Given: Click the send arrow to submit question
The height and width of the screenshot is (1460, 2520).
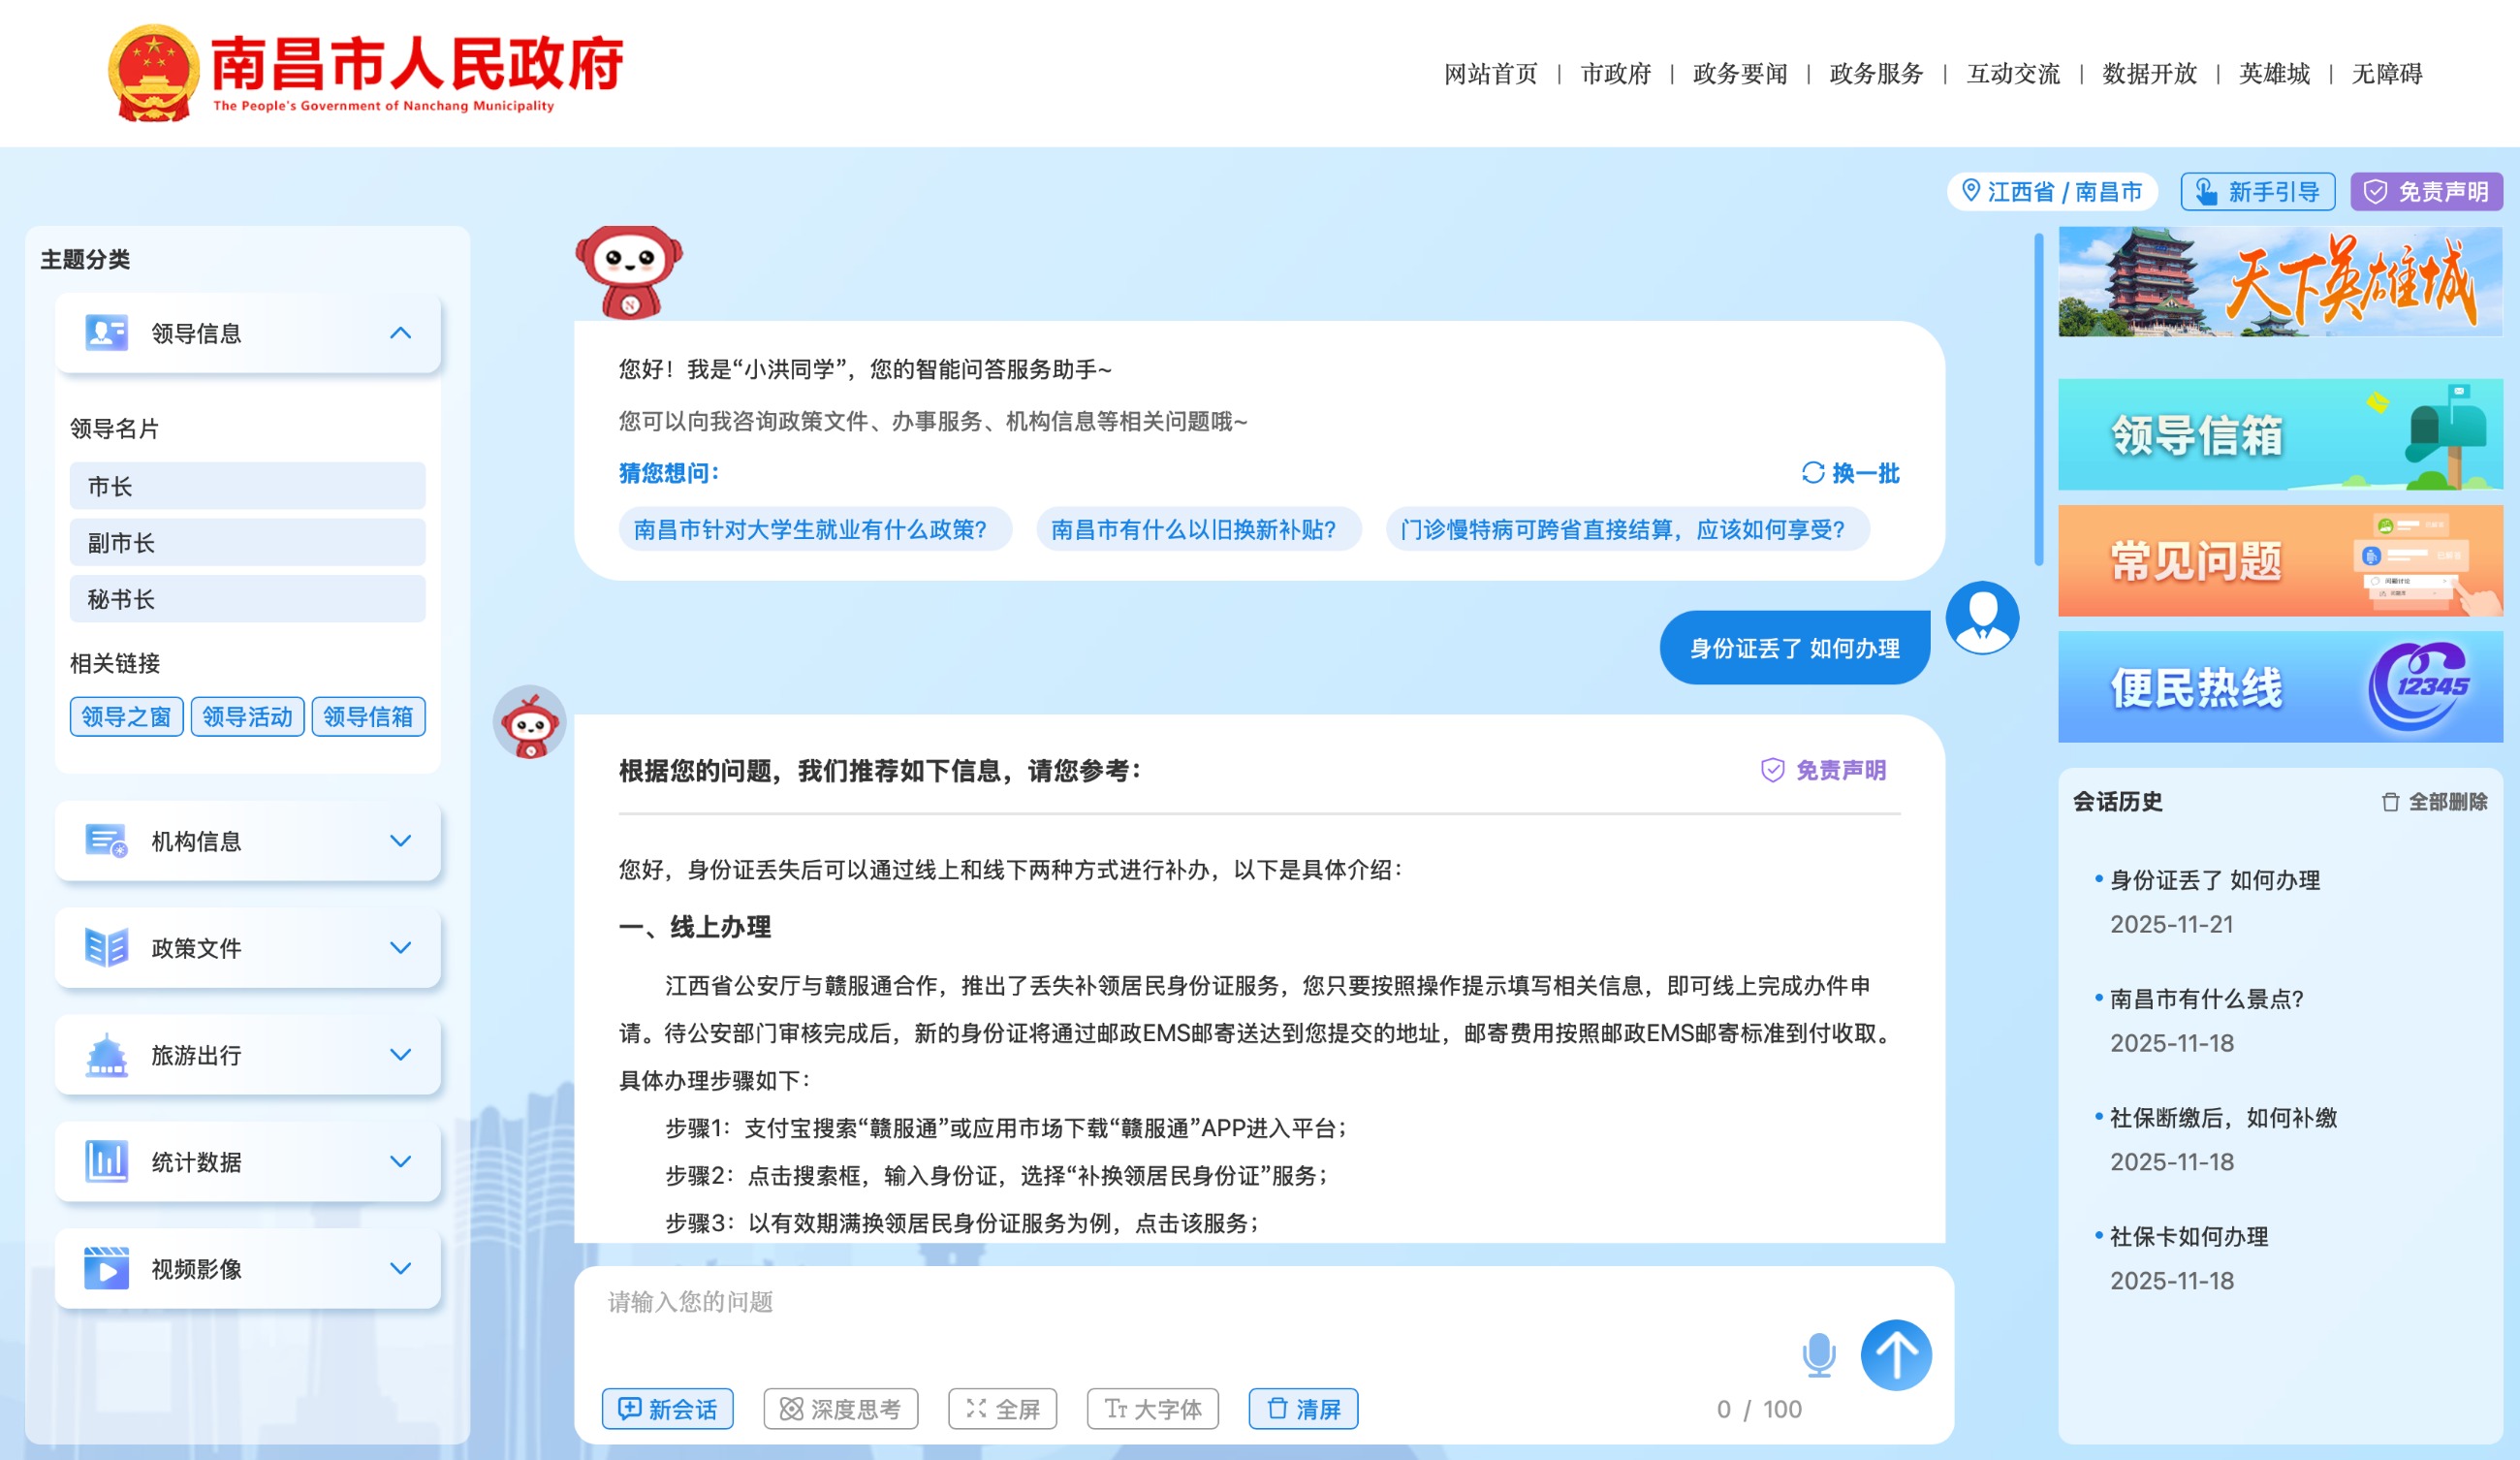Looking at the screenshot, I should pyautogui.click(x=1898, y=1355).
